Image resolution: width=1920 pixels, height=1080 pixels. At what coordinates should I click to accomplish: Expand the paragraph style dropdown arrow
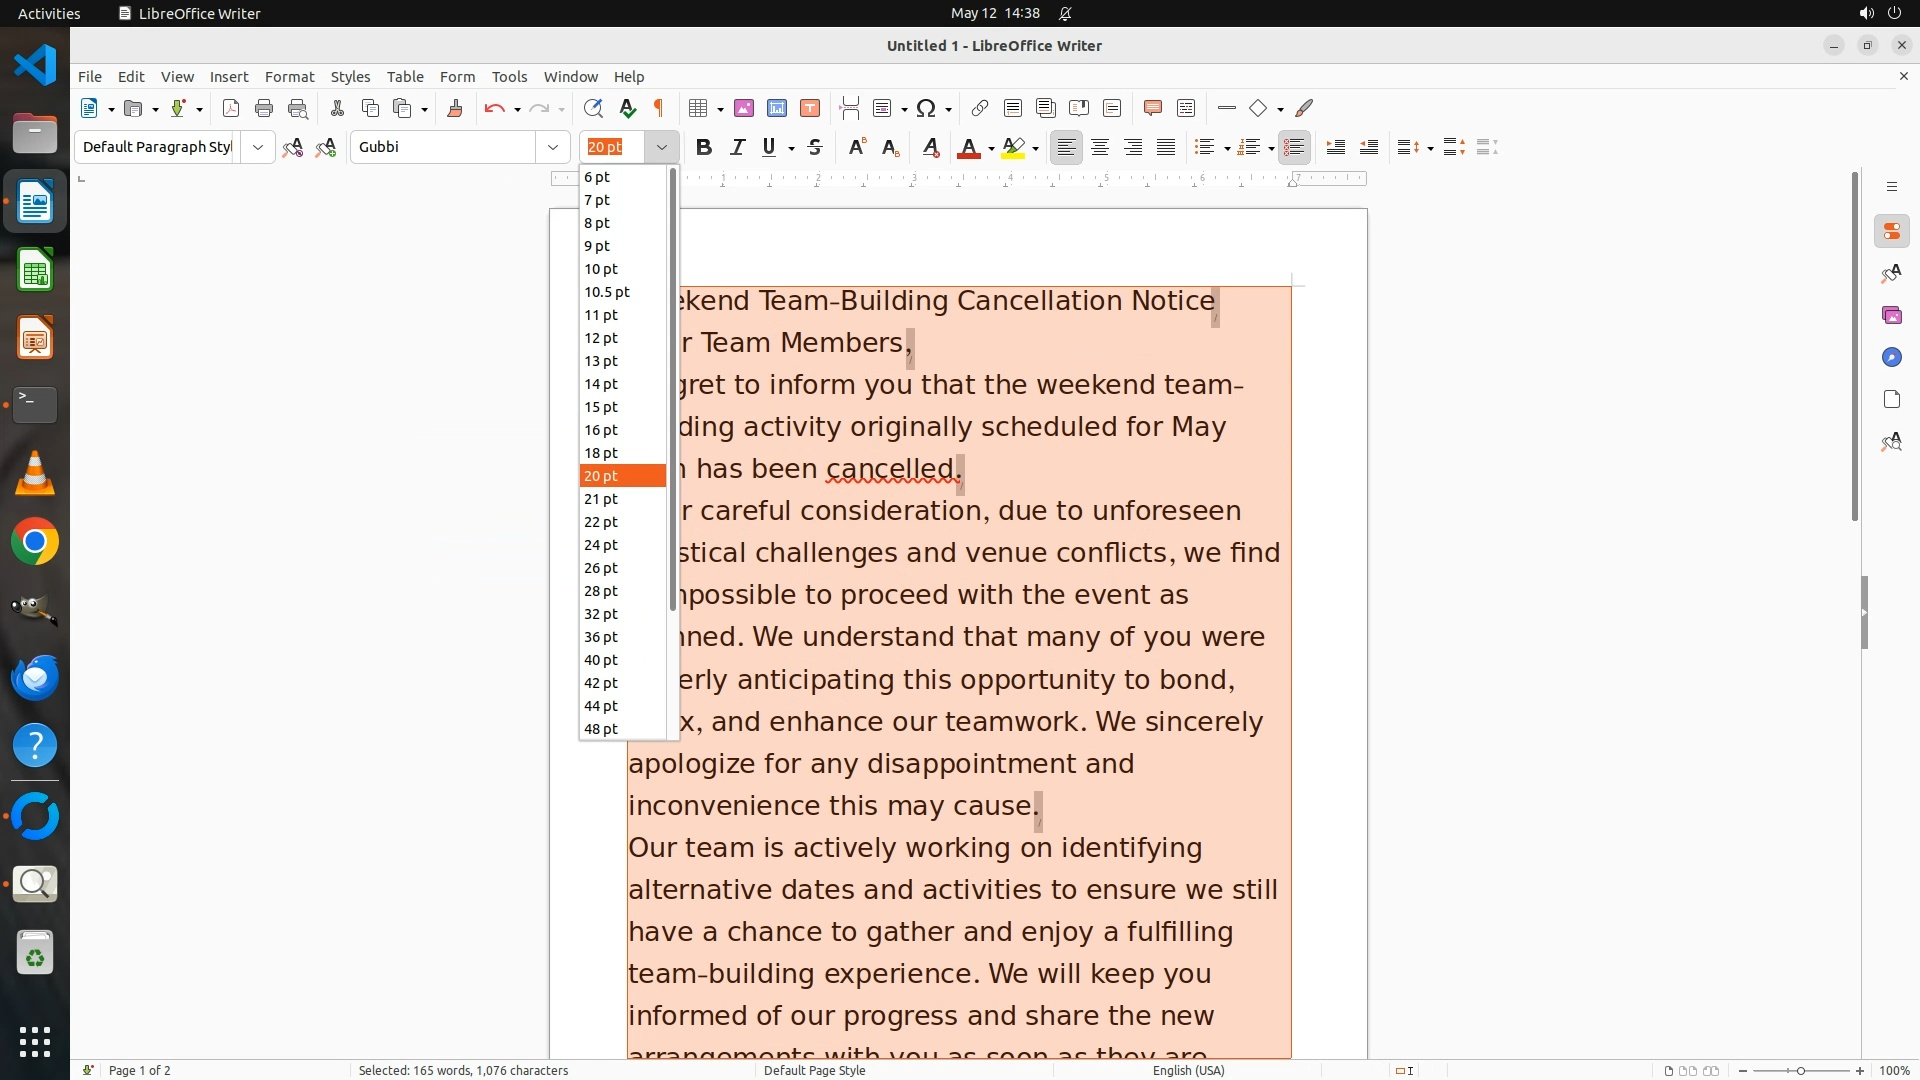[258, 147]
